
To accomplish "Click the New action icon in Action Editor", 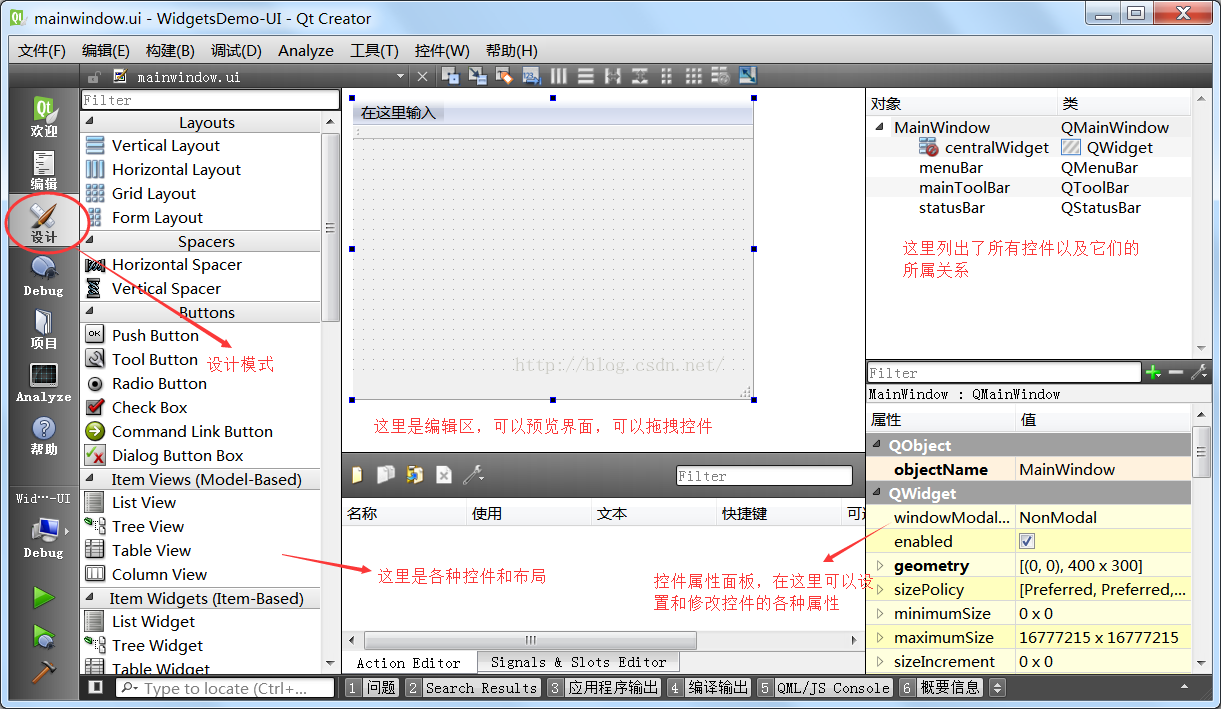I will [356, 475].
